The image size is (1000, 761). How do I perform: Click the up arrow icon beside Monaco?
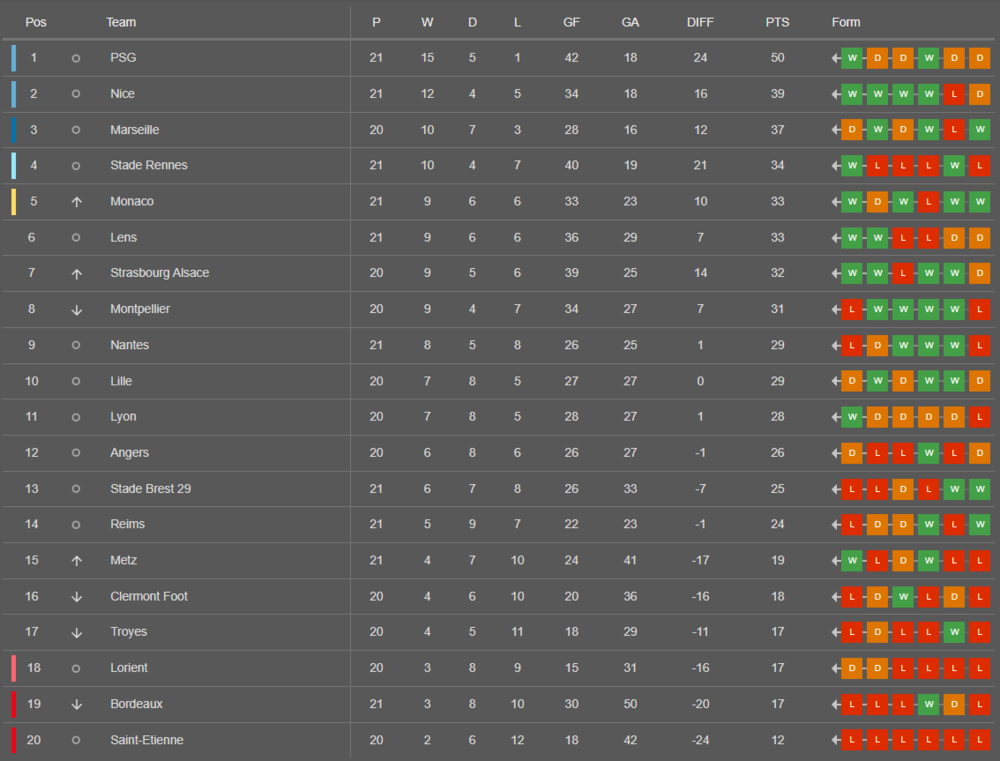[77, 202]
